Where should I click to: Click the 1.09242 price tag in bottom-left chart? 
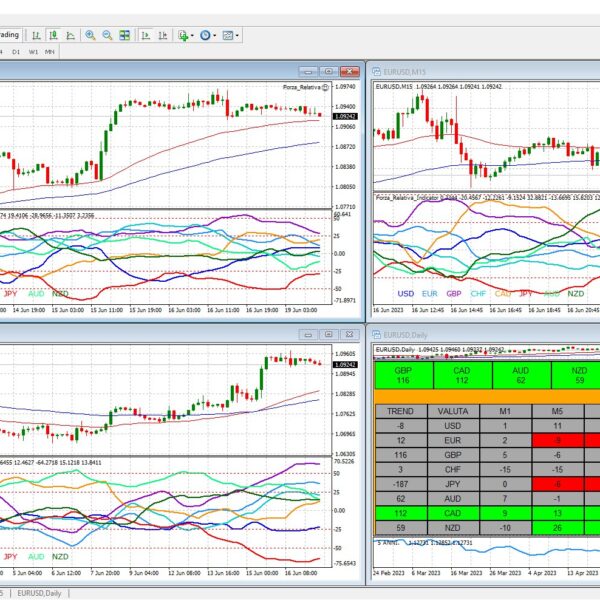pos(346,365)
